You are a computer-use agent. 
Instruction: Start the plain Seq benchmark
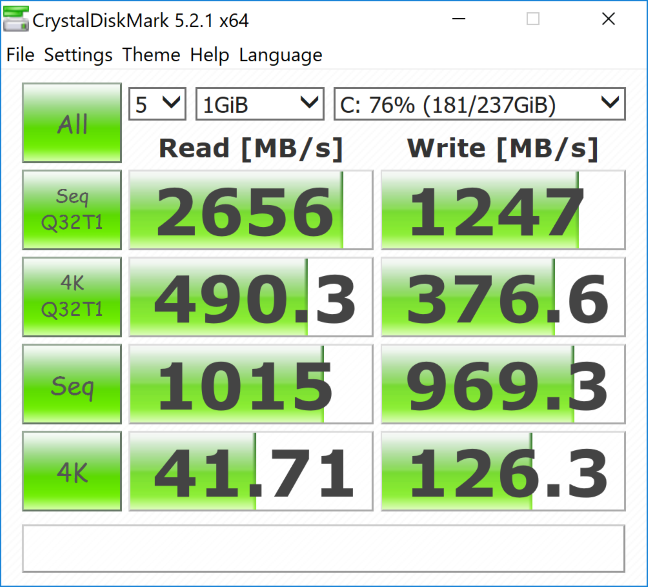[72, 384]
